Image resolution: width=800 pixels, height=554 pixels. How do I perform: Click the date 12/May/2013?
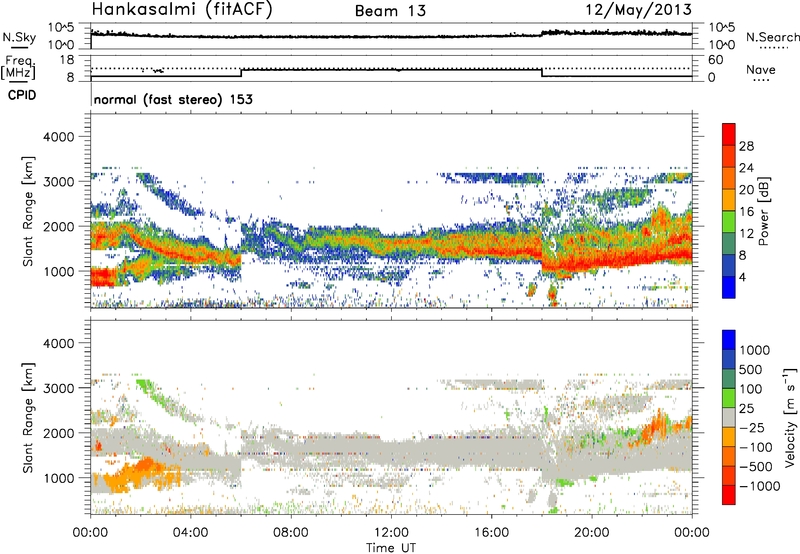pos(638,9)
